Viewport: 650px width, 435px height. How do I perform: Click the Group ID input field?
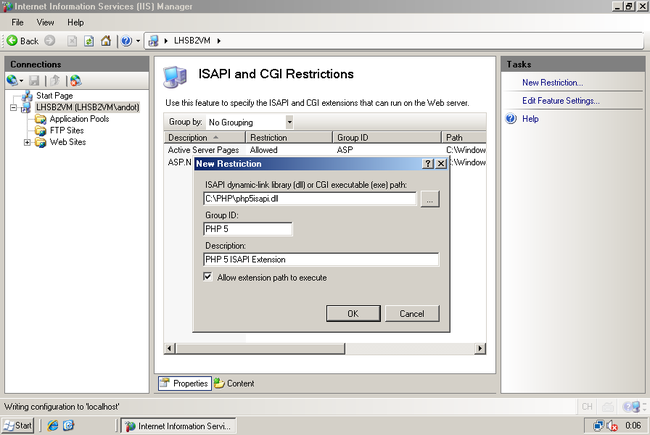point(248,229)
